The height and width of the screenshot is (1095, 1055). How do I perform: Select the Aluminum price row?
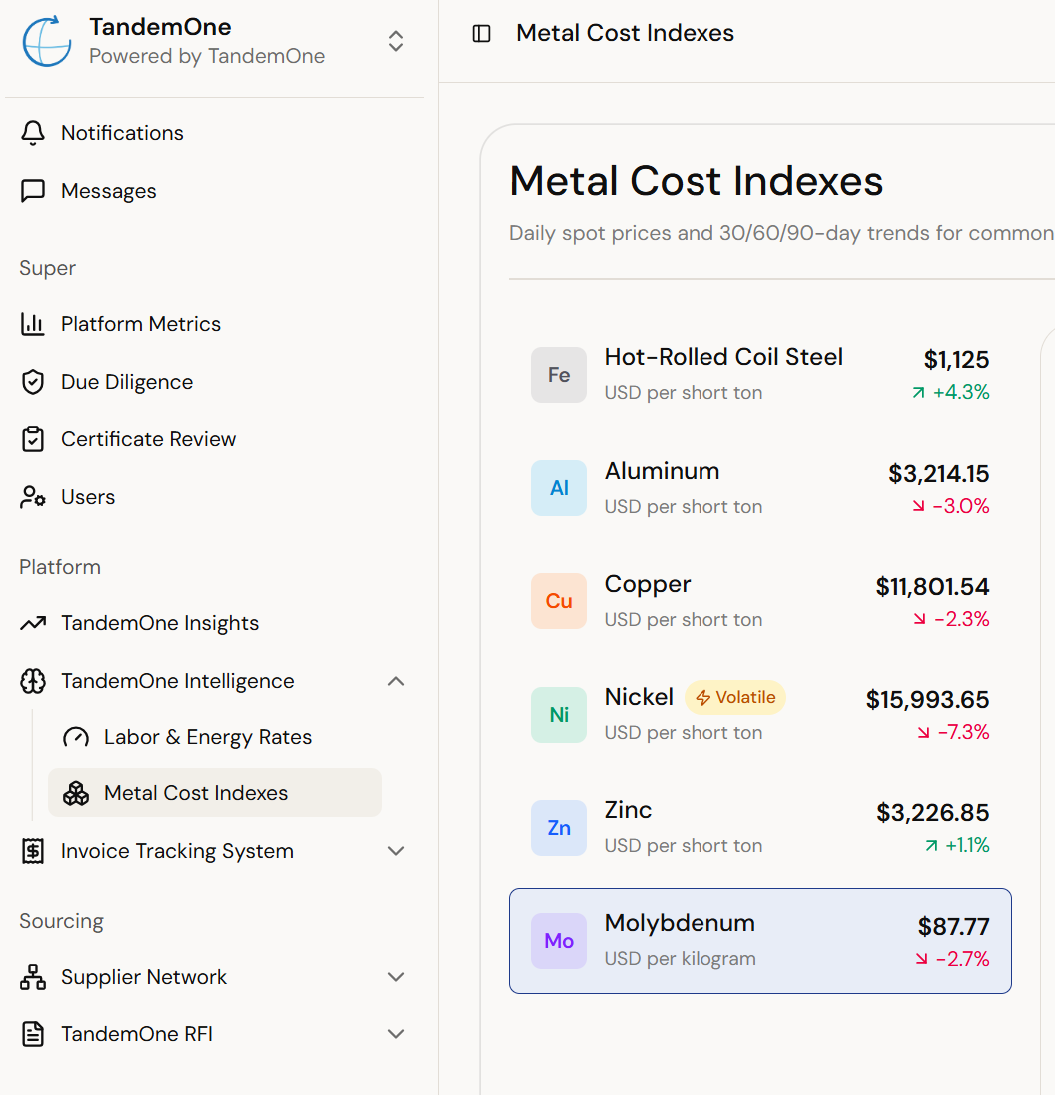(x=760, y=488)
